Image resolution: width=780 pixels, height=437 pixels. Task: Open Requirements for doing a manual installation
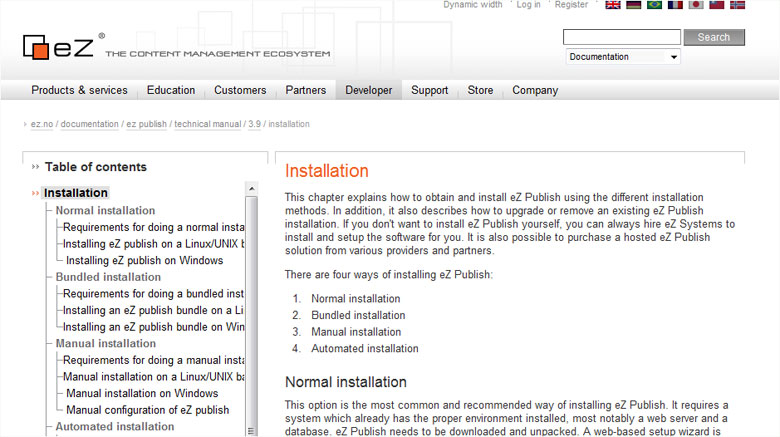tap(154, 360)
